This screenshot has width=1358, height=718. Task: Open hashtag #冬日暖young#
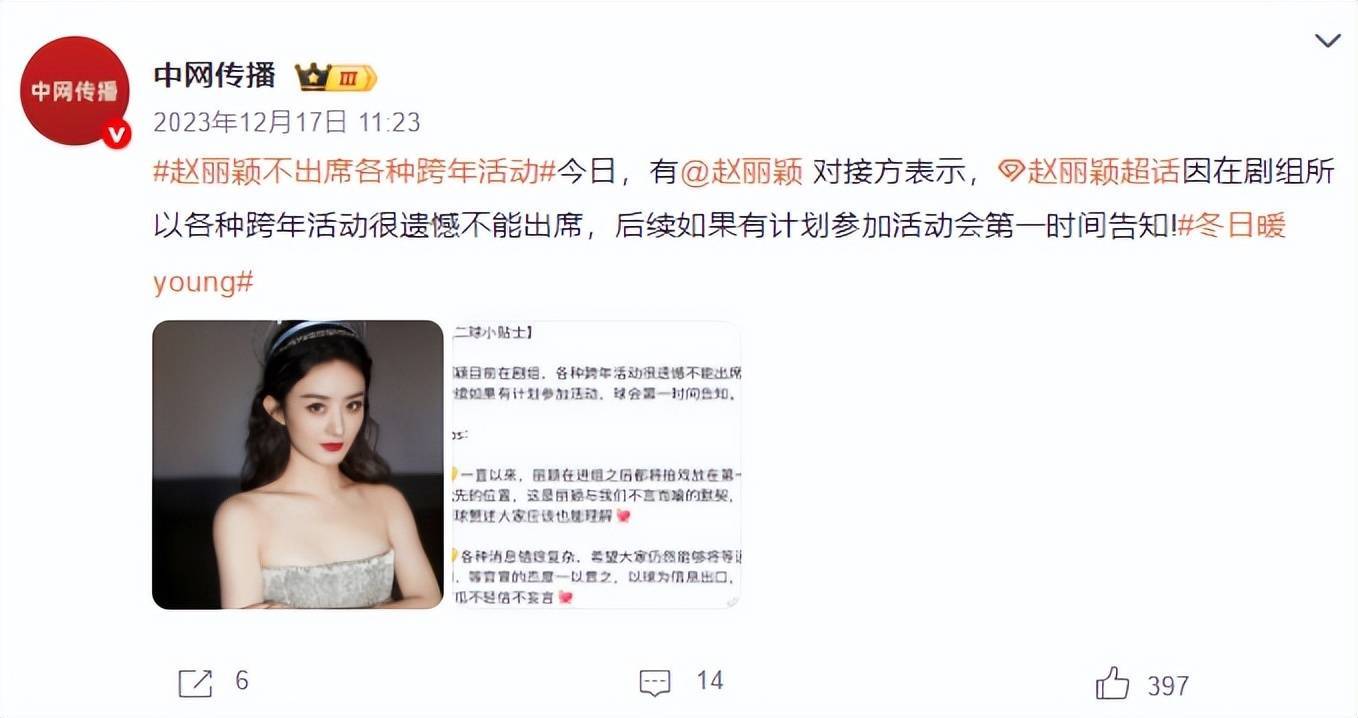tap(719, 253)
